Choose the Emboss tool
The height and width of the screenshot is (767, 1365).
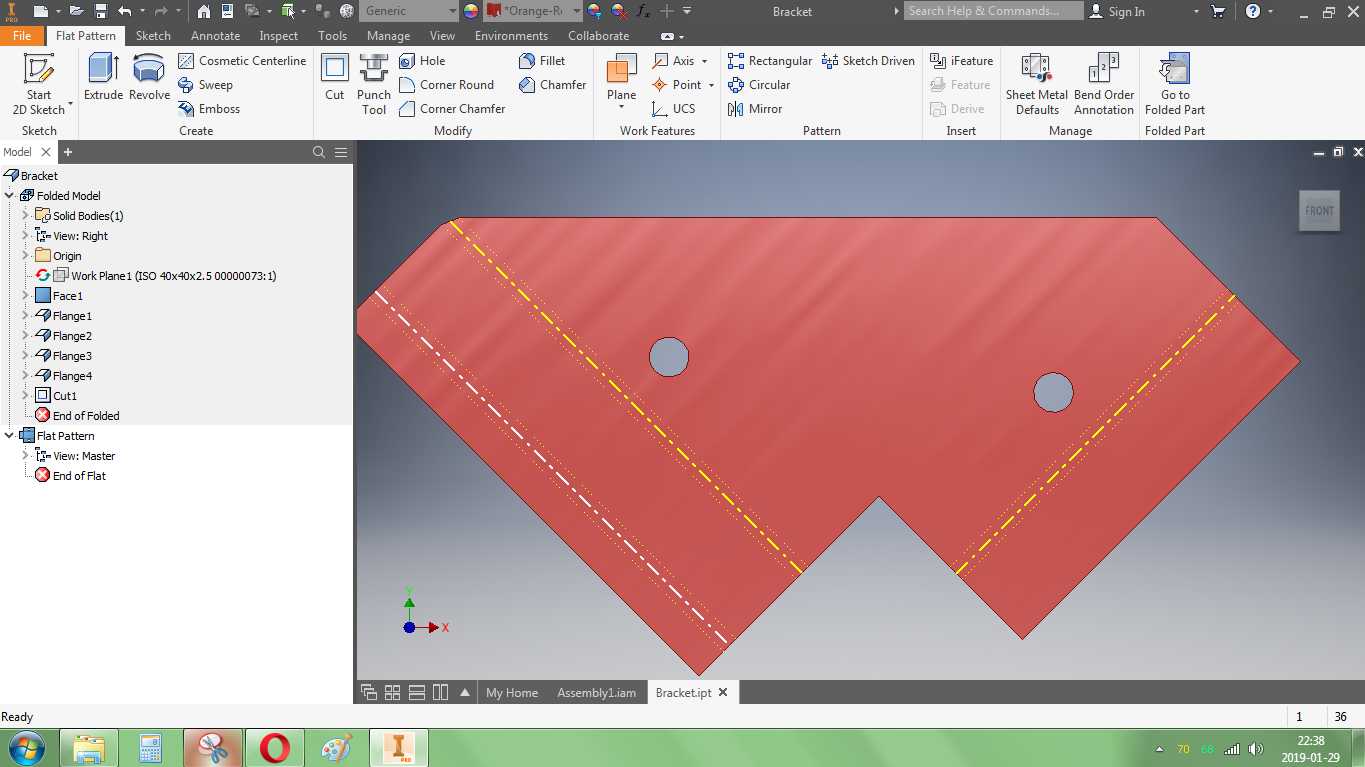click(209, 109)
